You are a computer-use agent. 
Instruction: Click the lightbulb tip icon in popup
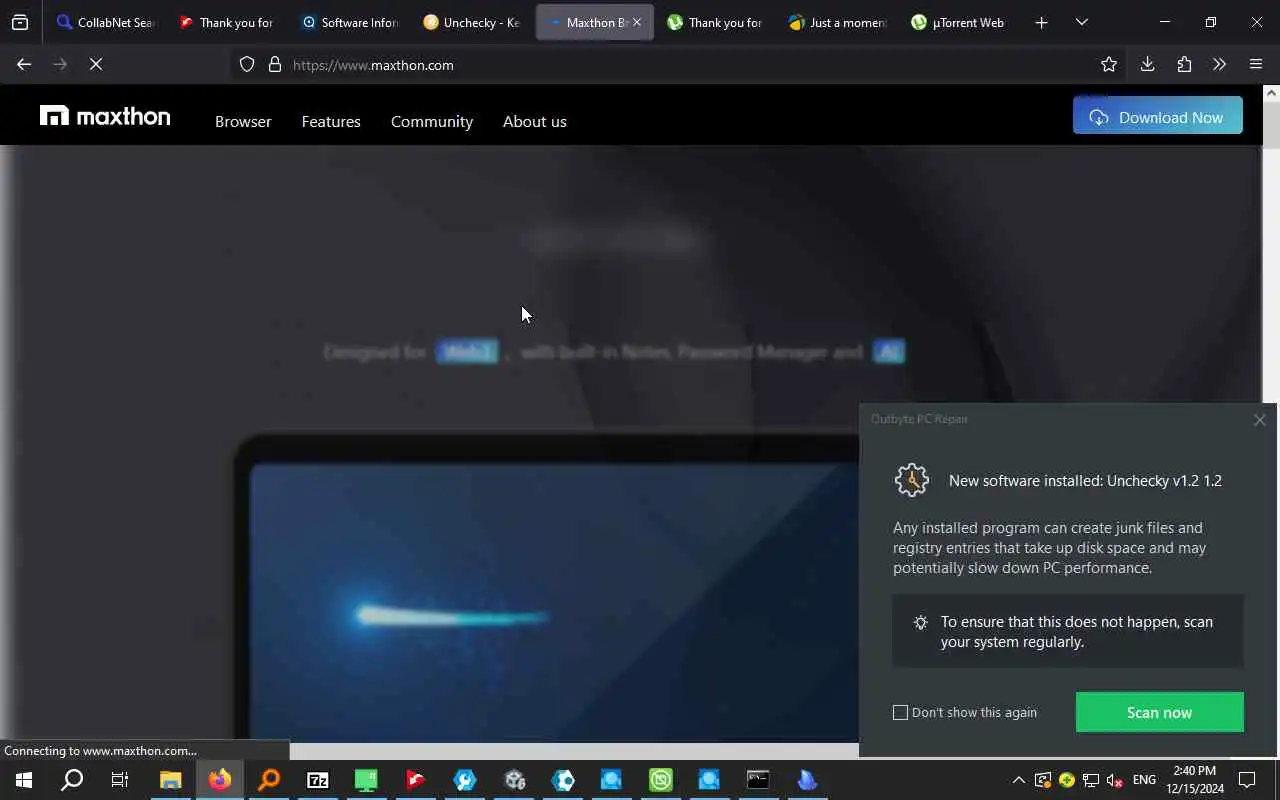[921, 622]
